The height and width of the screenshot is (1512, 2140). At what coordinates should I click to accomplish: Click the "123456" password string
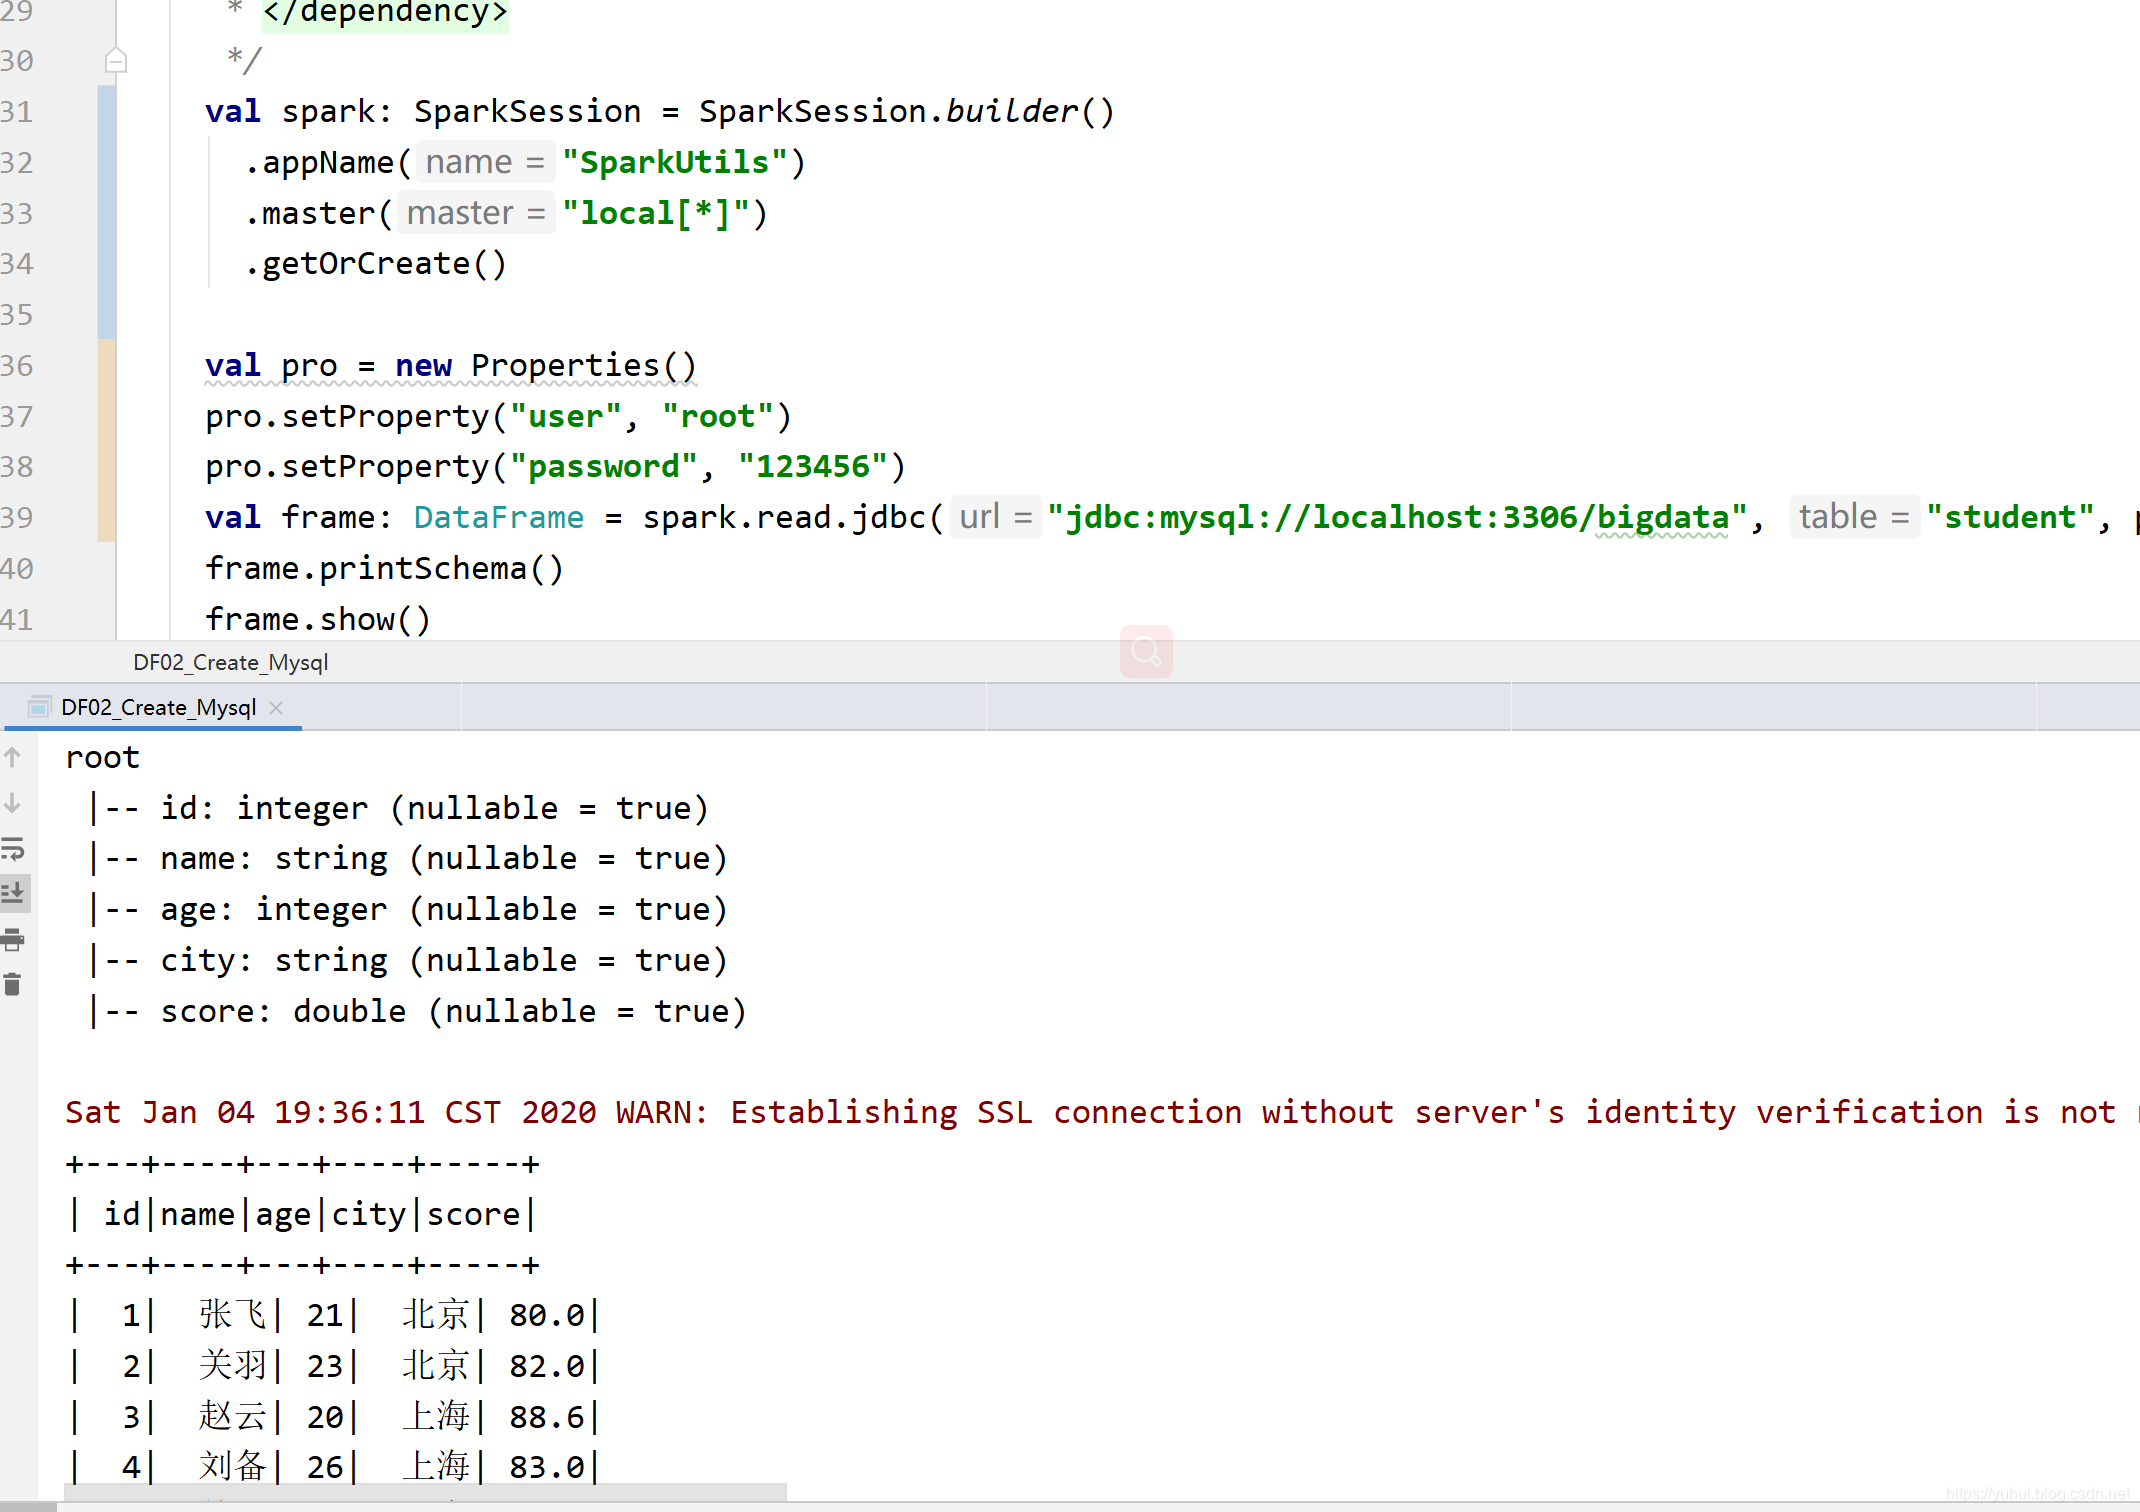click(813, 467)
